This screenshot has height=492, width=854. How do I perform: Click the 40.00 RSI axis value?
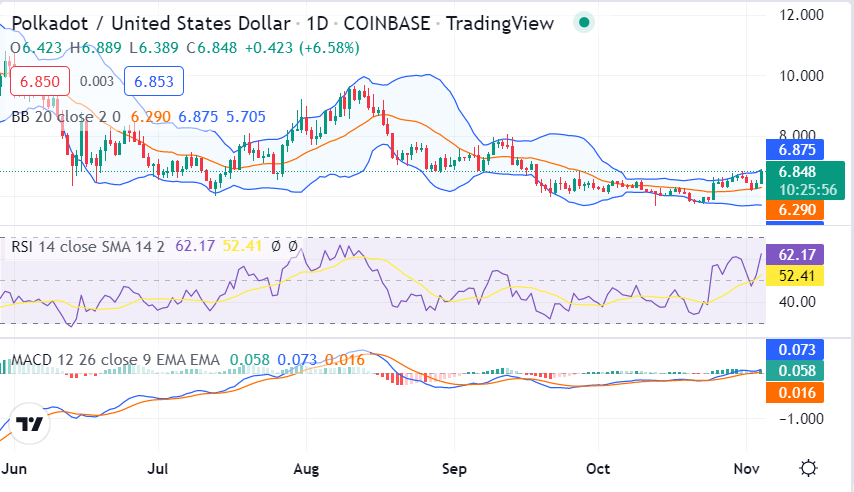(797, 302)
